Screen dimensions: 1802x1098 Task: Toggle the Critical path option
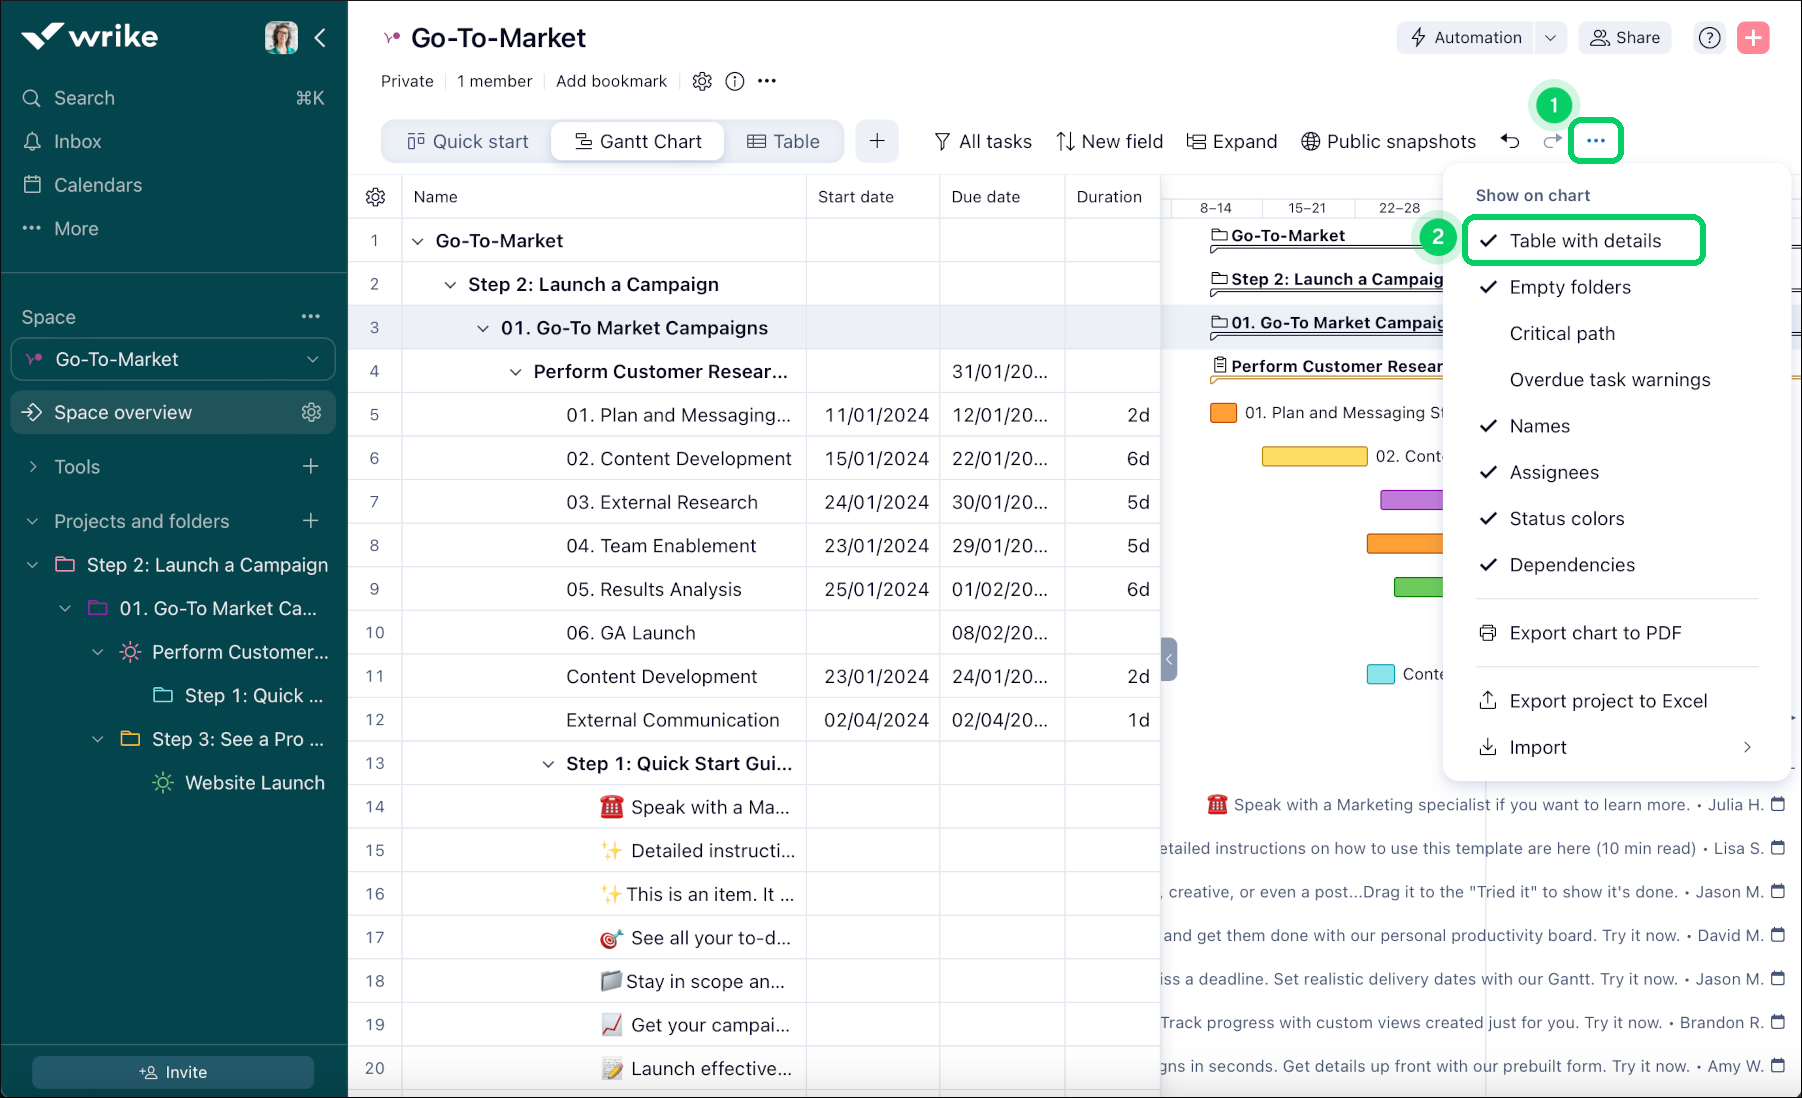(x=1561, y=334)
